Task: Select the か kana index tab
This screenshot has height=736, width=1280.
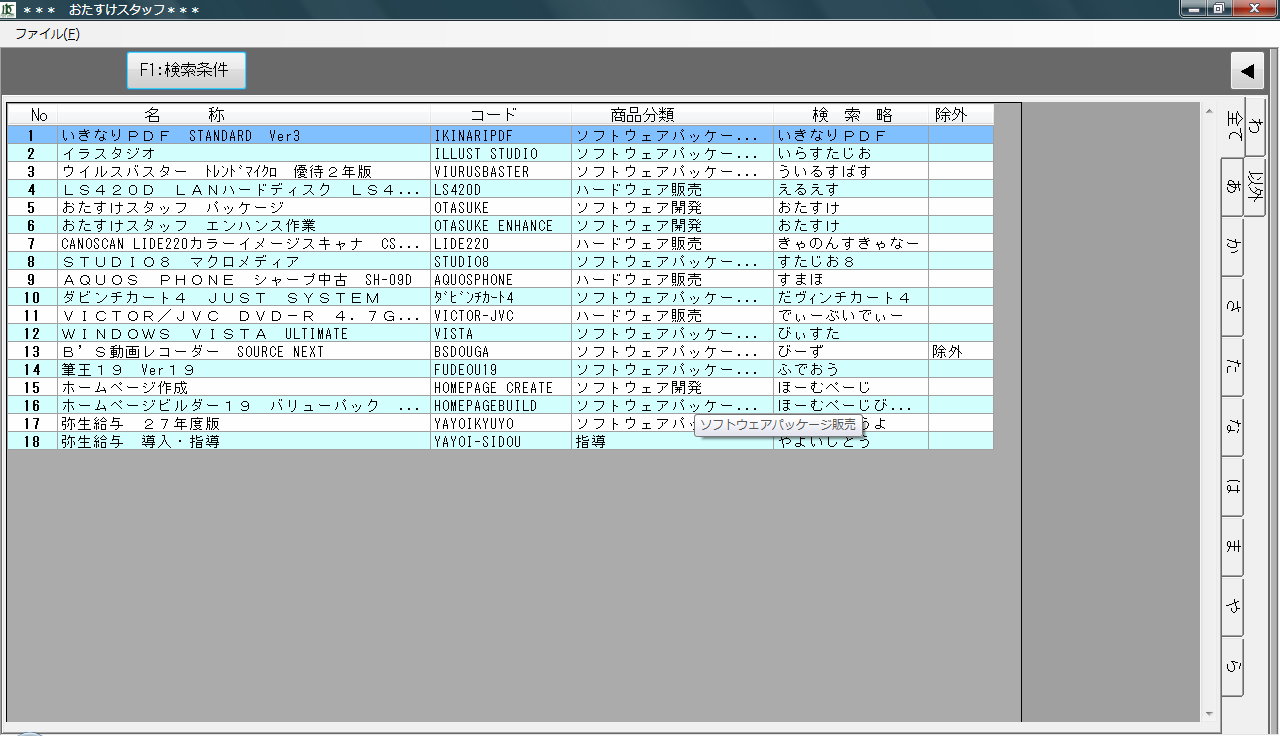Action: coord(1231,247)
